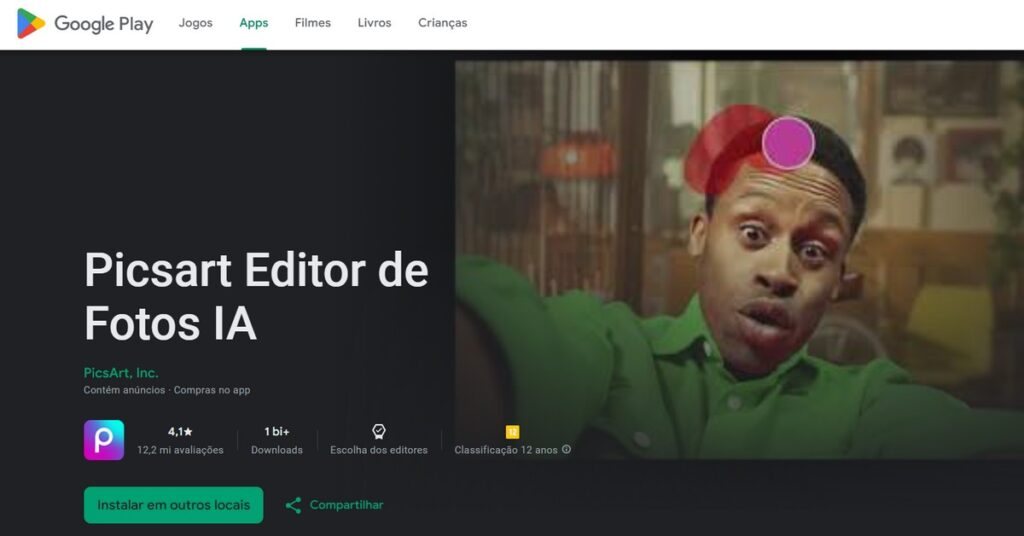Image resolution: width=1024 pixels, height=536 pixels.
Task: View the 4,1 star rating
Action: (180, 432)
